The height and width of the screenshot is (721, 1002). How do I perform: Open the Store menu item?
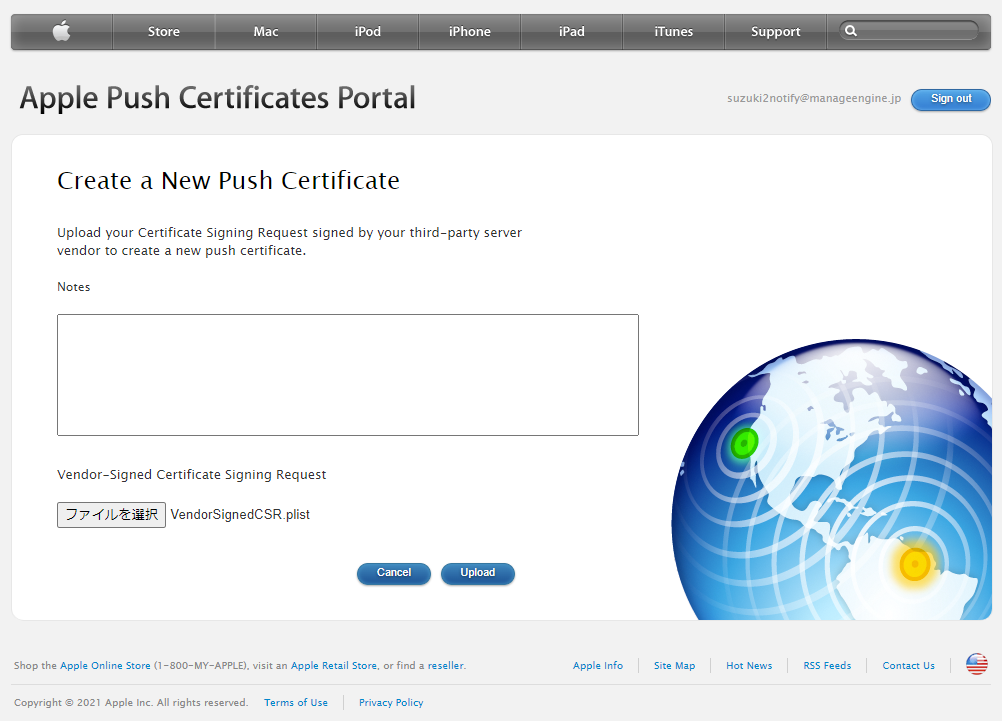164,32
